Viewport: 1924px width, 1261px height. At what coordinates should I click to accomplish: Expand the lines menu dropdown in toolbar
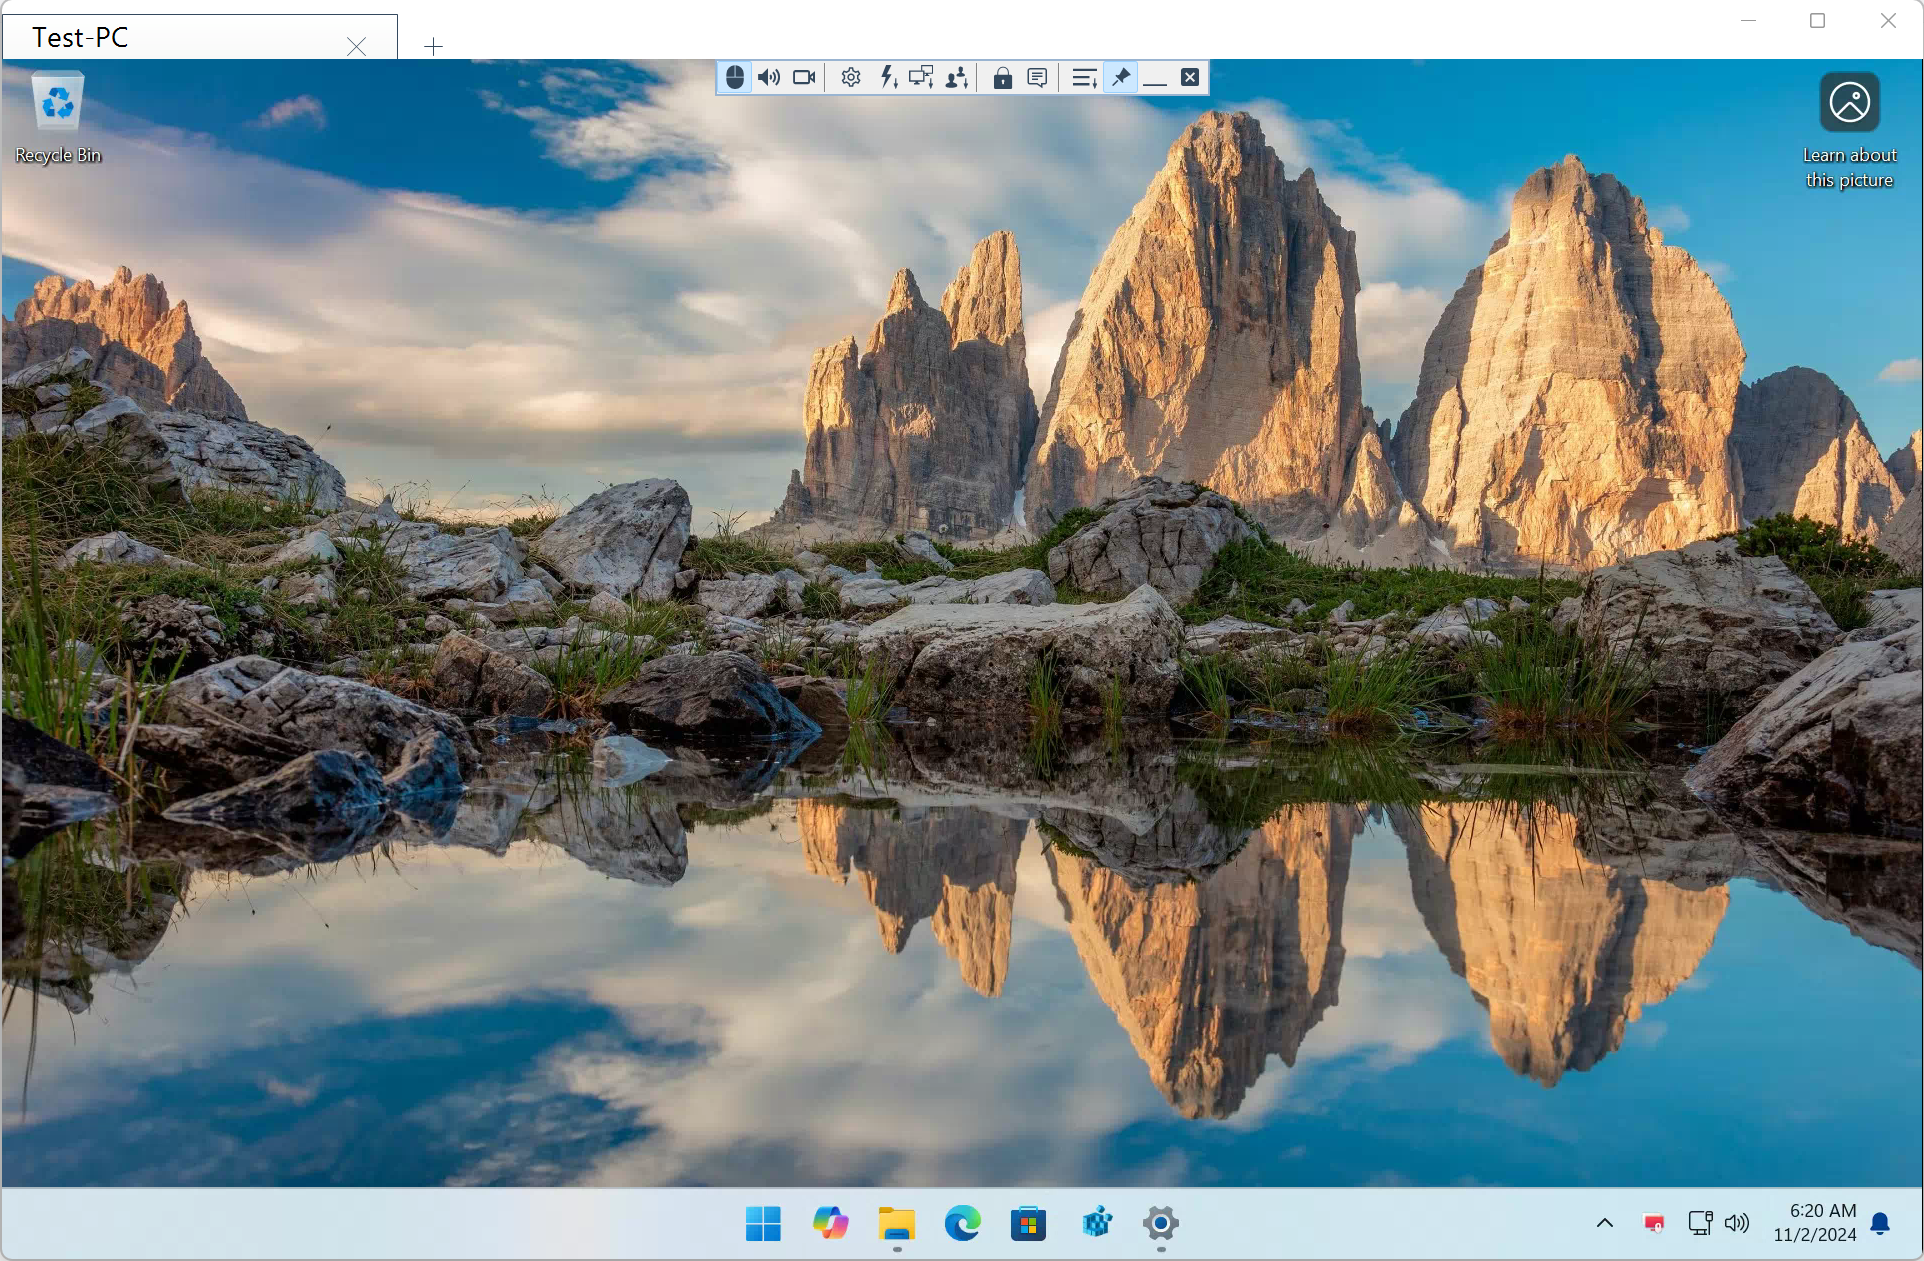point(1084,77)
